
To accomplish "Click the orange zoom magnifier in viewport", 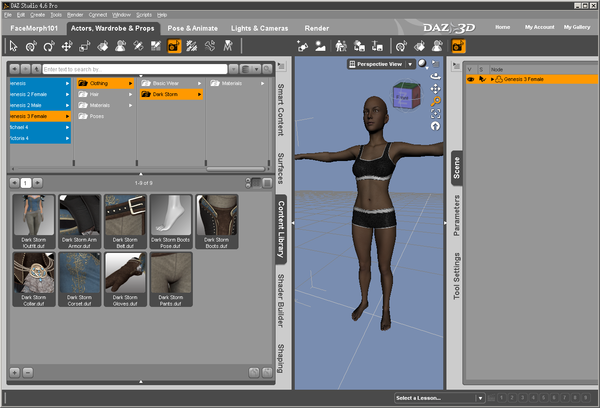I will [435, 101].
